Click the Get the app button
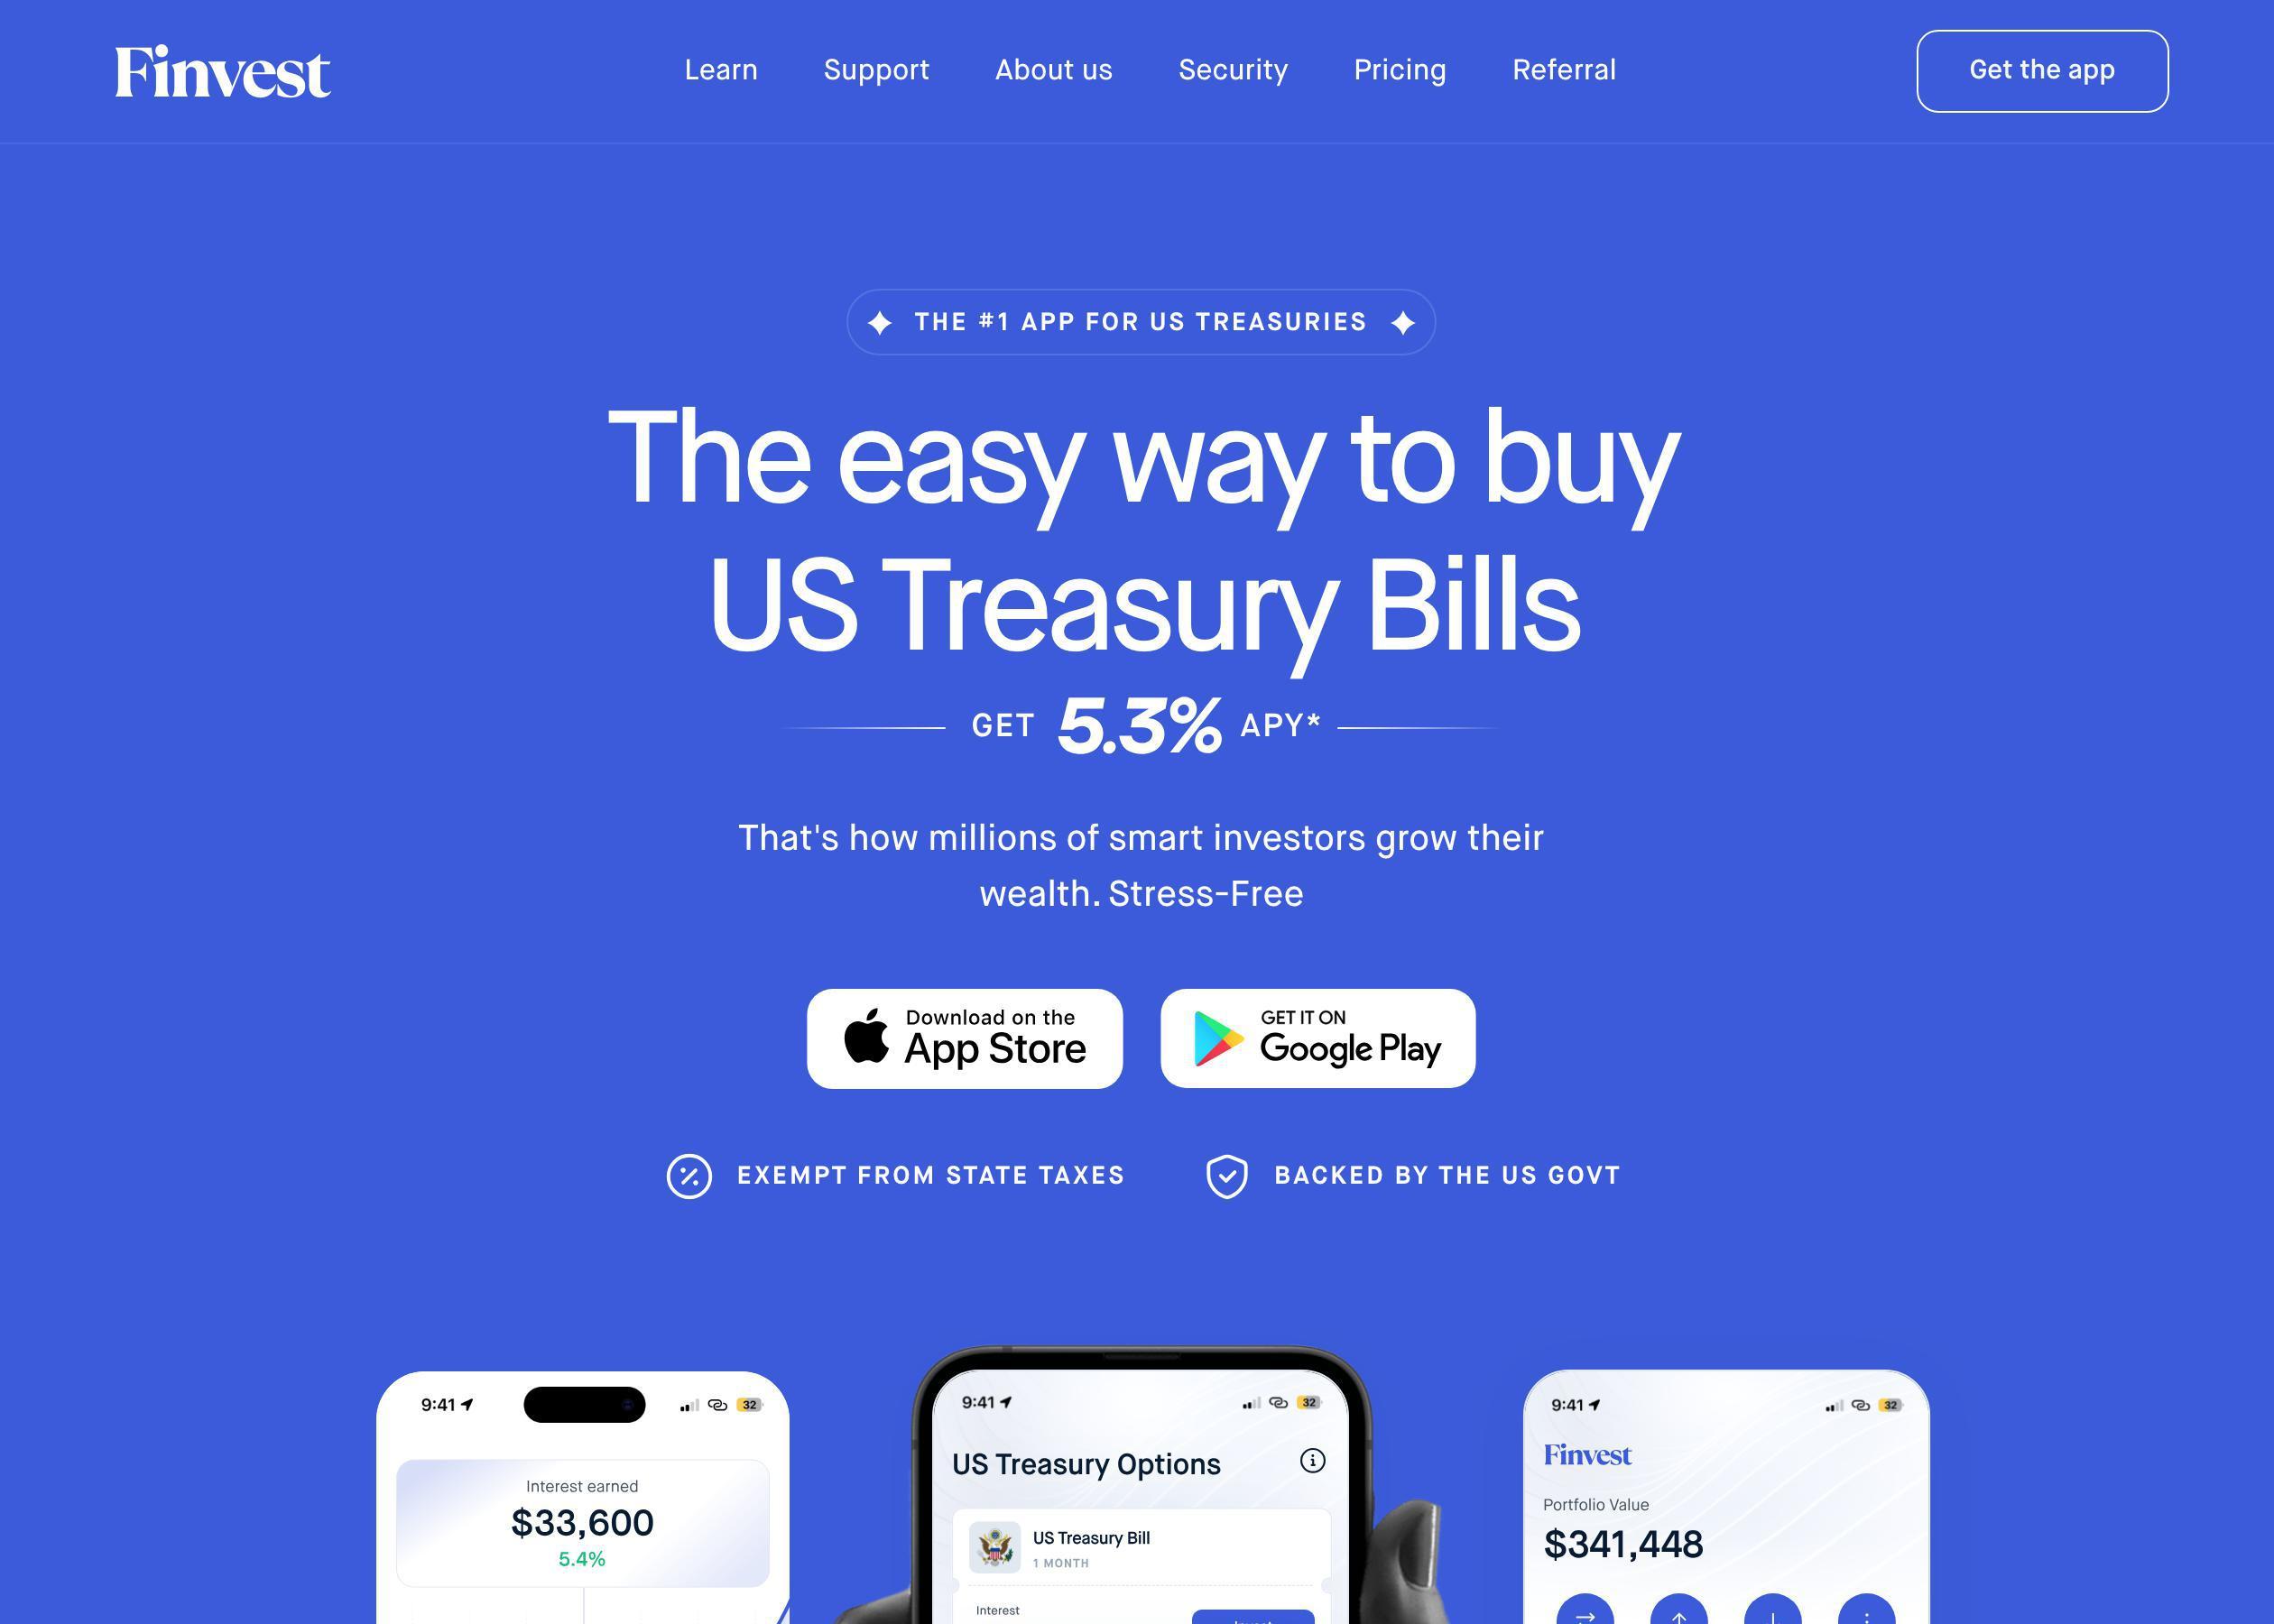This screenshot has width=2274, height=1624. [2042, 70]
